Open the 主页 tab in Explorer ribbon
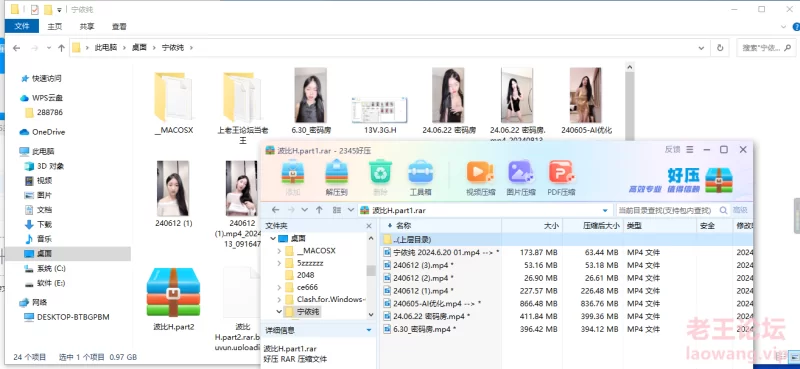 click(55, 26)
